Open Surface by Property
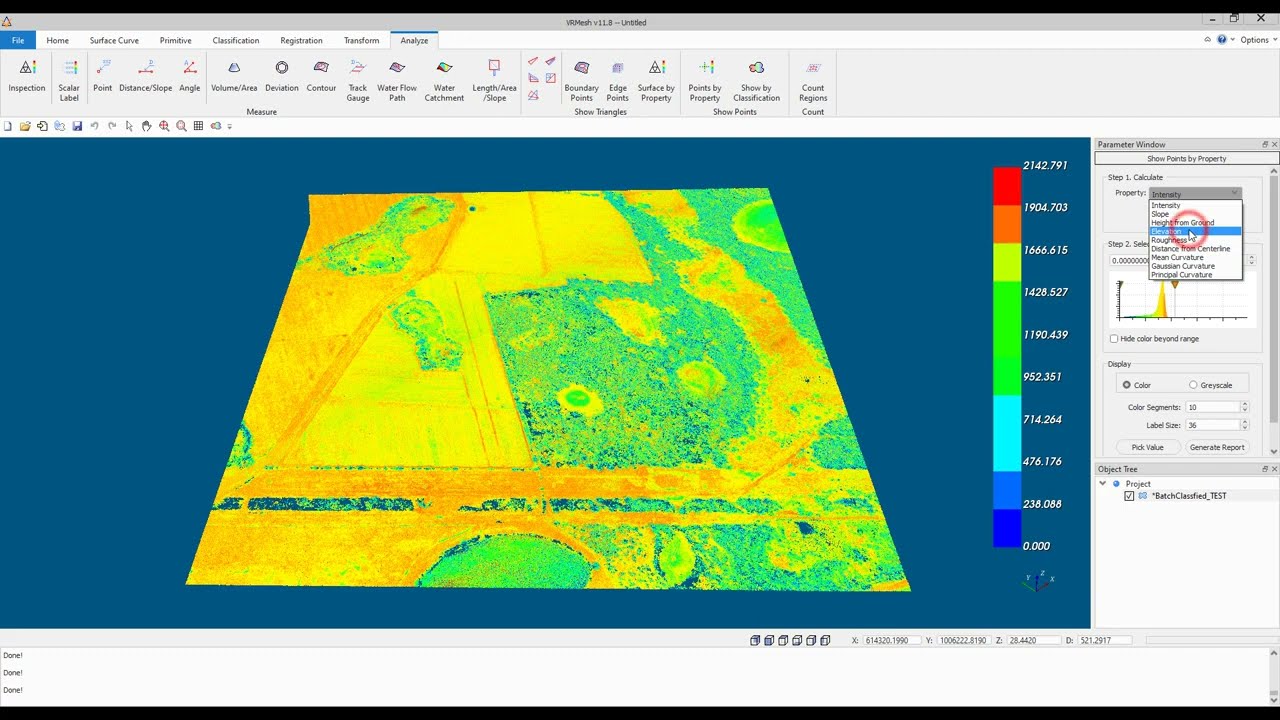Image resolution: width=1280 pixels, height=720 pixels. tap(656, 80)
